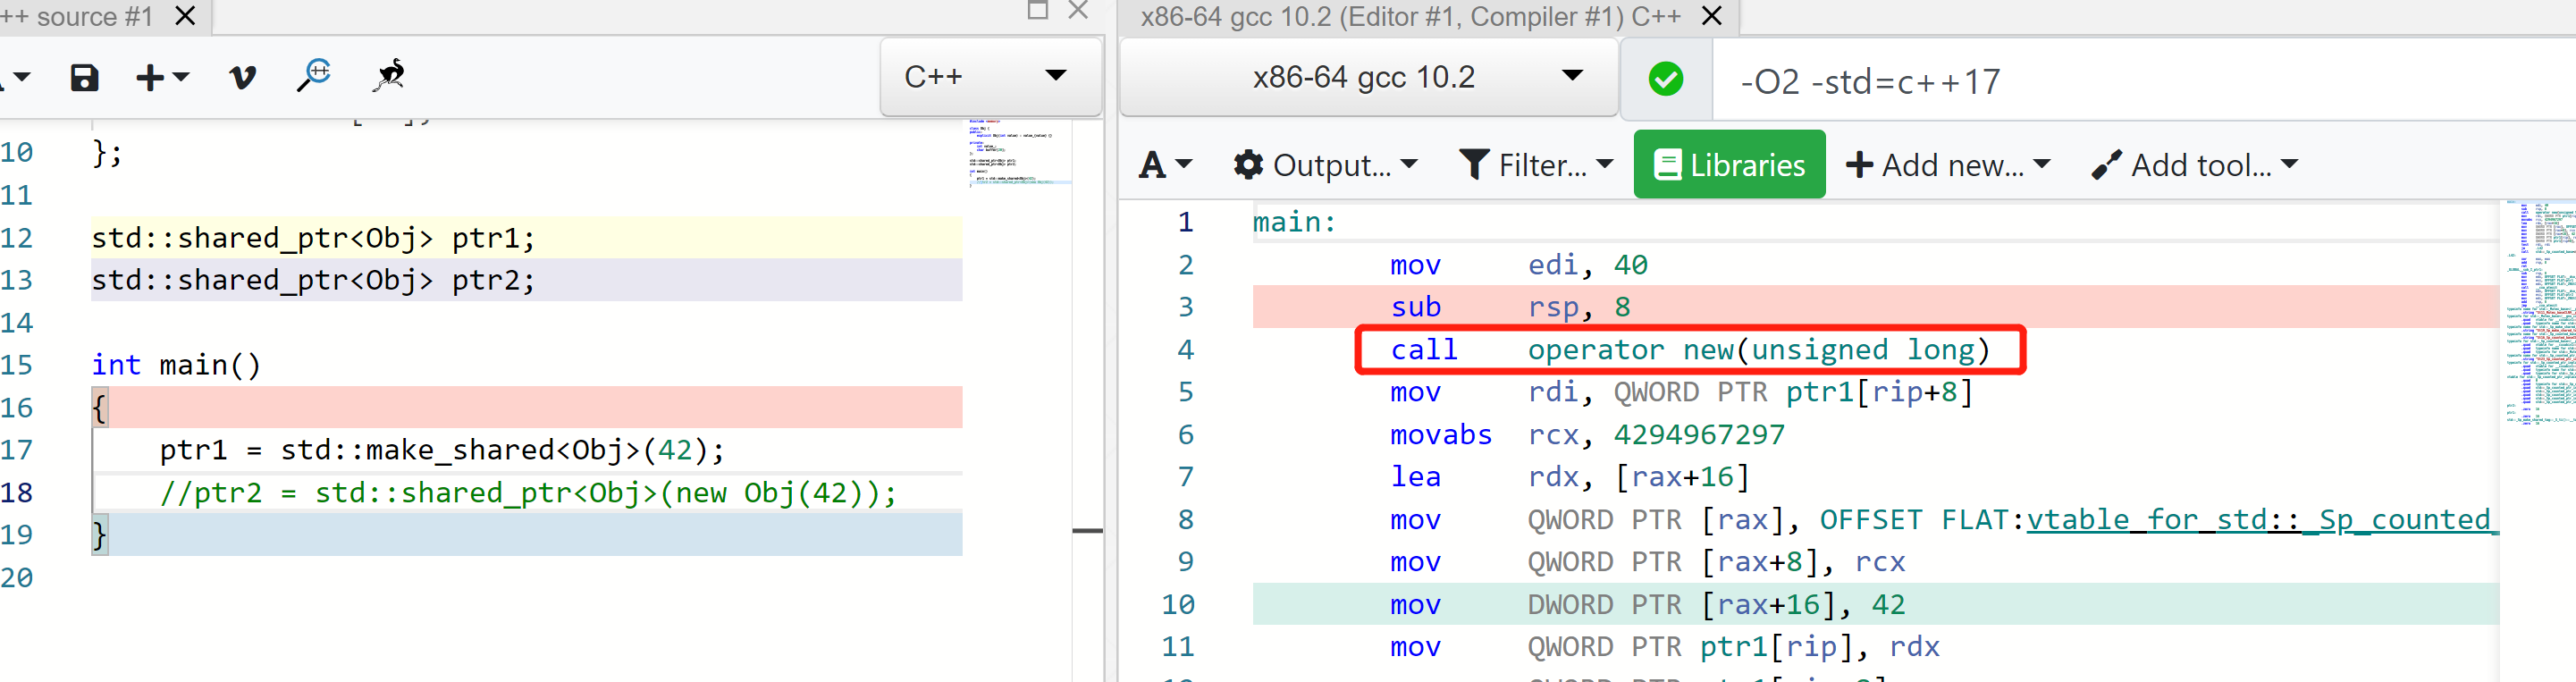The width and height of the screenshot is (2576, 682).
Task: Maximize the source editor pane
Action: click(1038, 11)
